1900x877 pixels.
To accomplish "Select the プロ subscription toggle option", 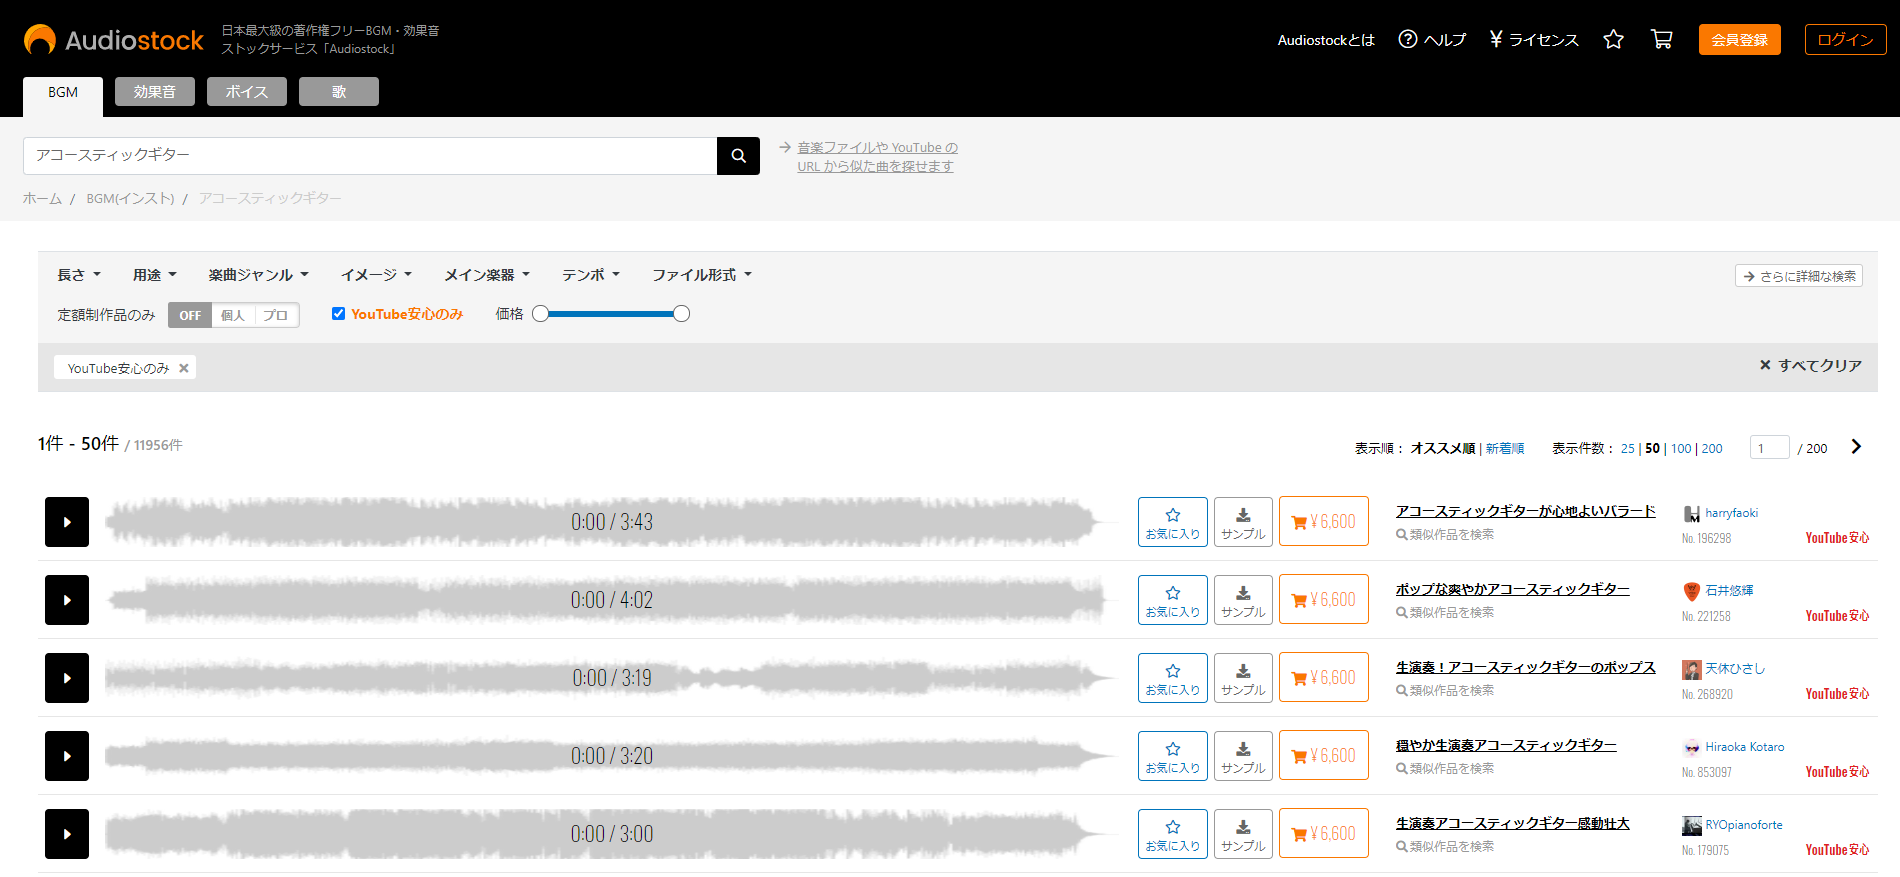I will pos(276,315).
